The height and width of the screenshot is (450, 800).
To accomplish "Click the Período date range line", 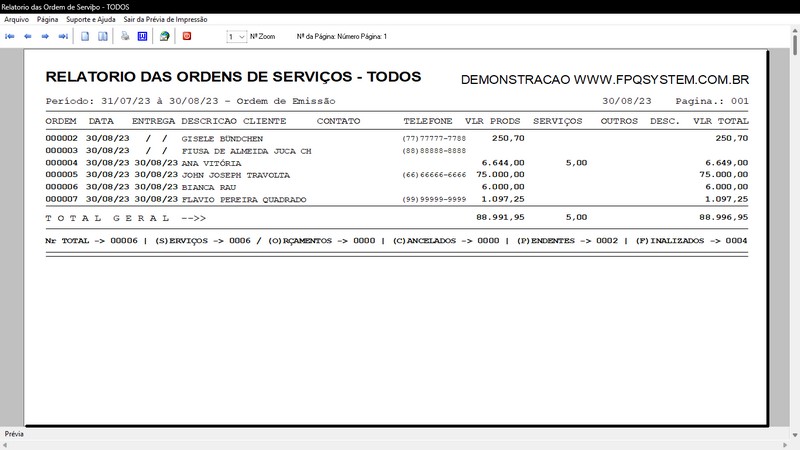I will [190, 101].
